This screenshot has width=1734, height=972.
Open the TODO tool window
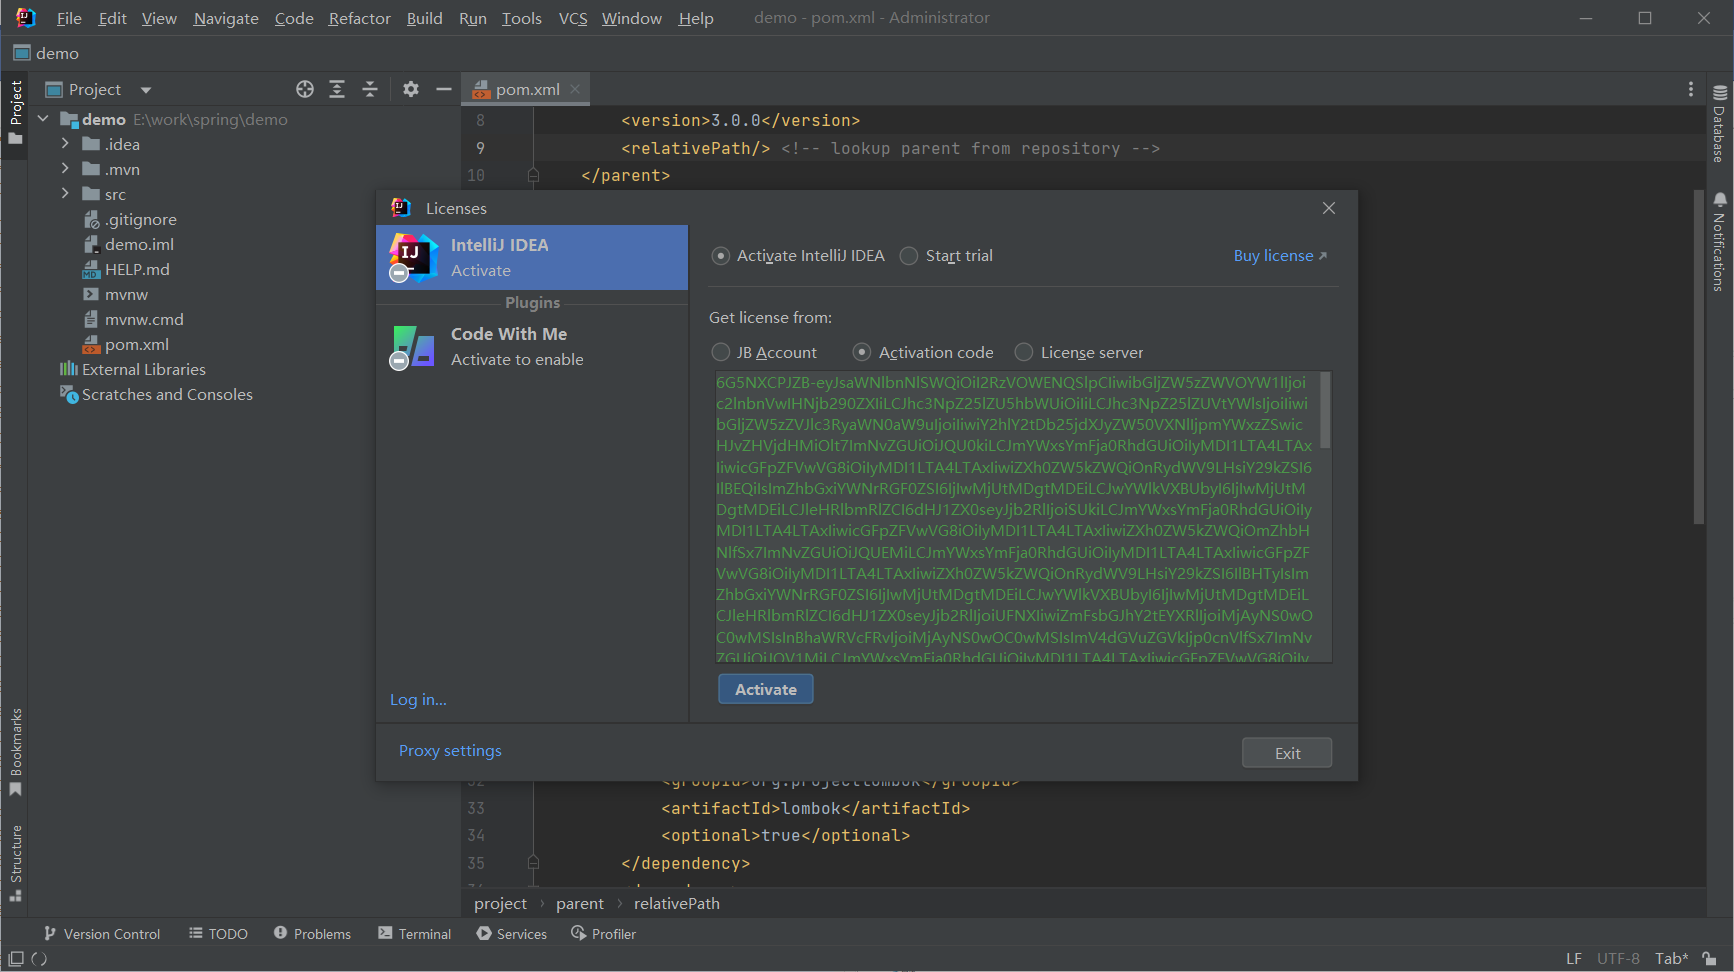pos(218,934)
